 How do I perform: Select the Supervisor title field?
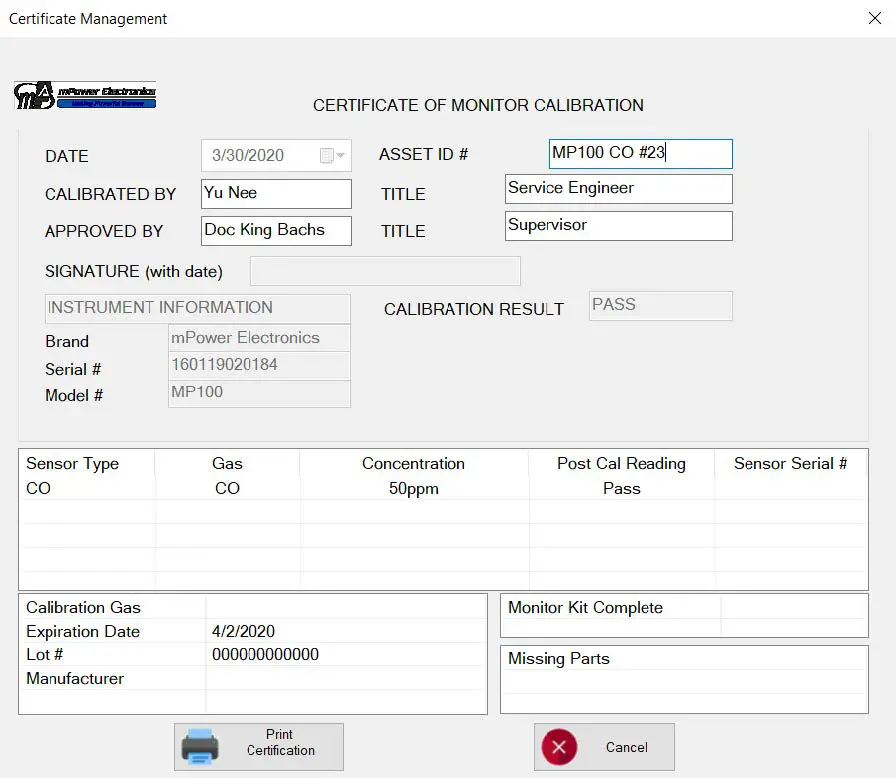tap(618, 225)
